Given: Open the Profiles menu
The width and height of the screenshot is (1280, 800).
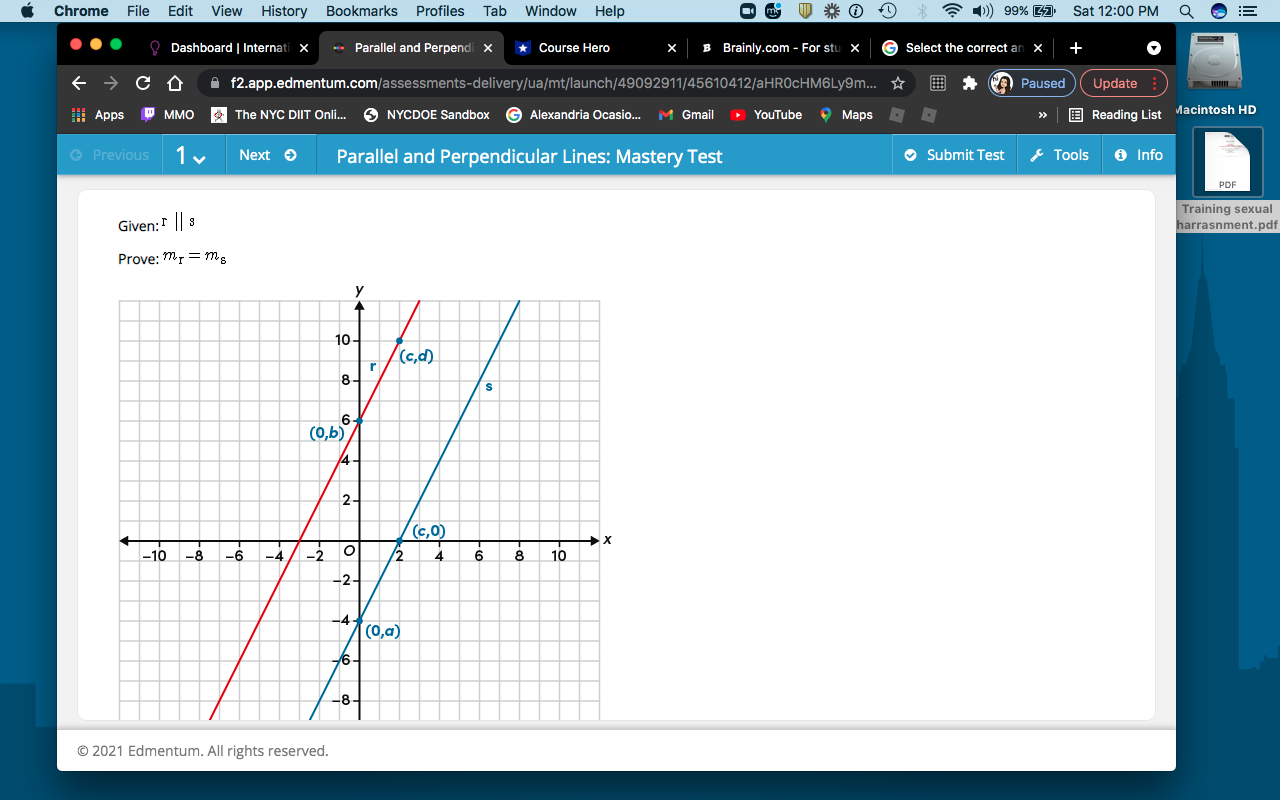Looking at the screenshot, I should coord(440,11).
